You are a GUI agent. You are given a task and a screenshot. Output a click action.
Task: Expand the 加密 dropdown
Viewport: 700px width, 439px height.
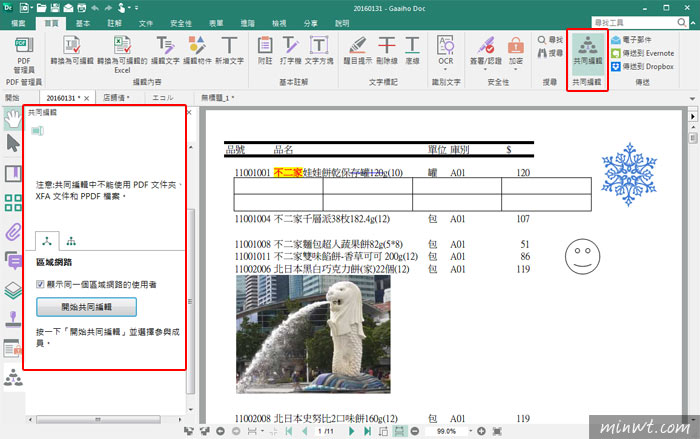click(515, 69)
